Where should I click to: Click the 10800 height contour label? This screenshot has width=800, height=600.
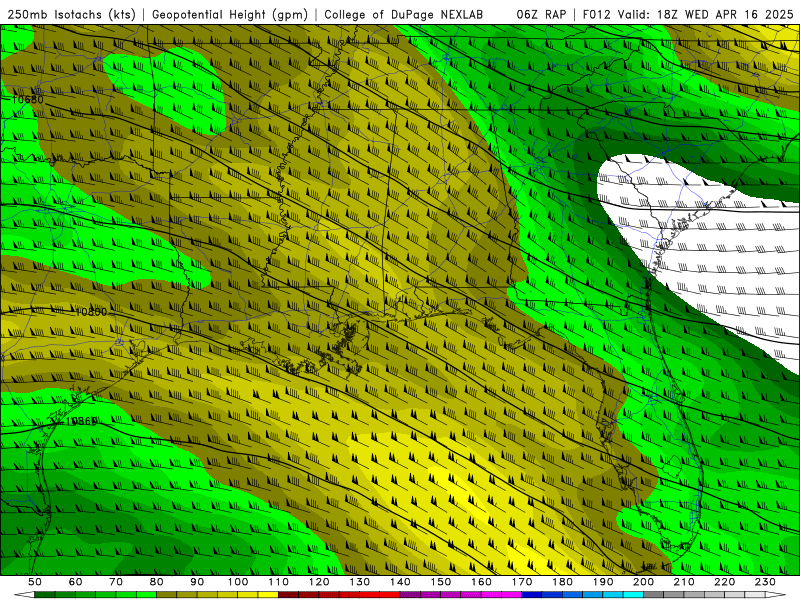(91, 312)
